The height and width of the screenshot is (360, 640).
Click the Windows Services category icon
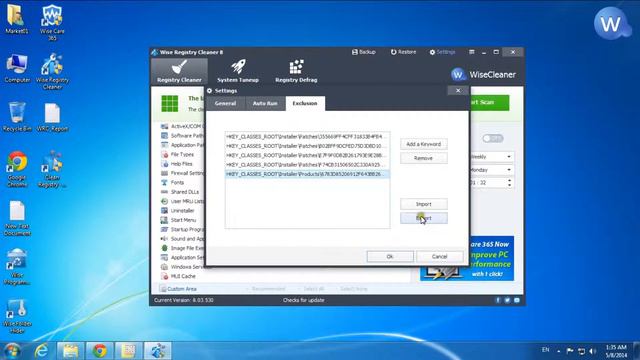[x=164, y=267]
